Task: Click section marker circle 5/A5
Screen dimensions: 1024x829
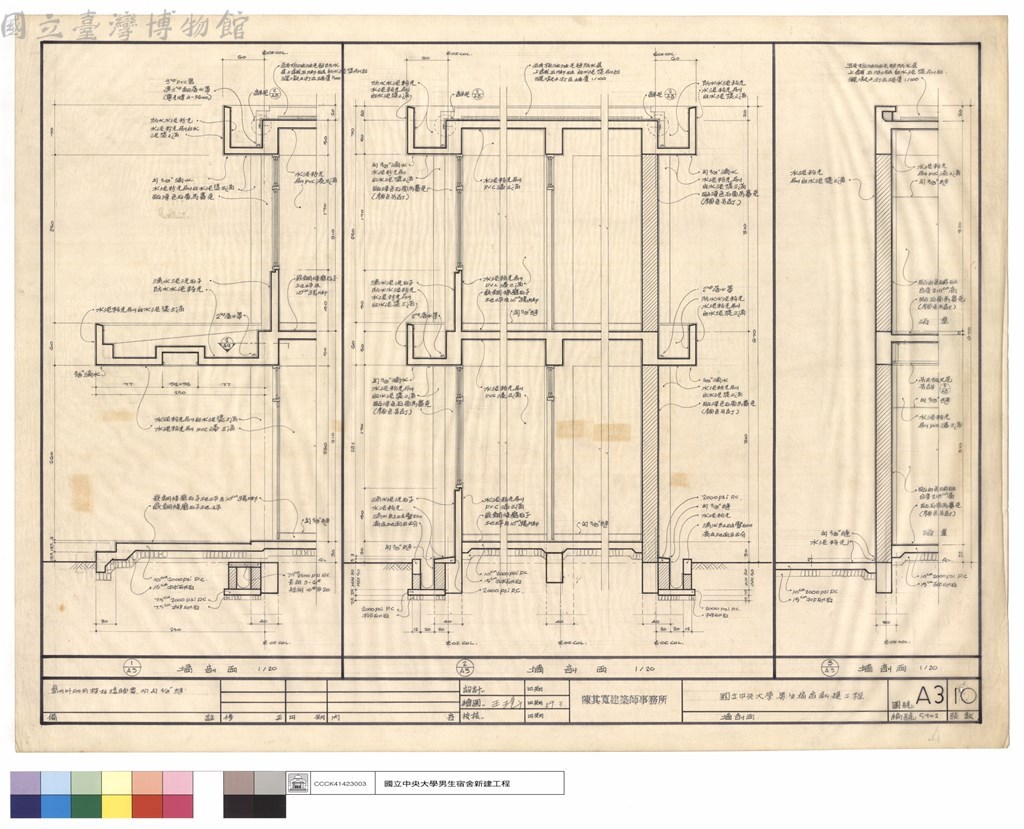Action: click(829, 668)
